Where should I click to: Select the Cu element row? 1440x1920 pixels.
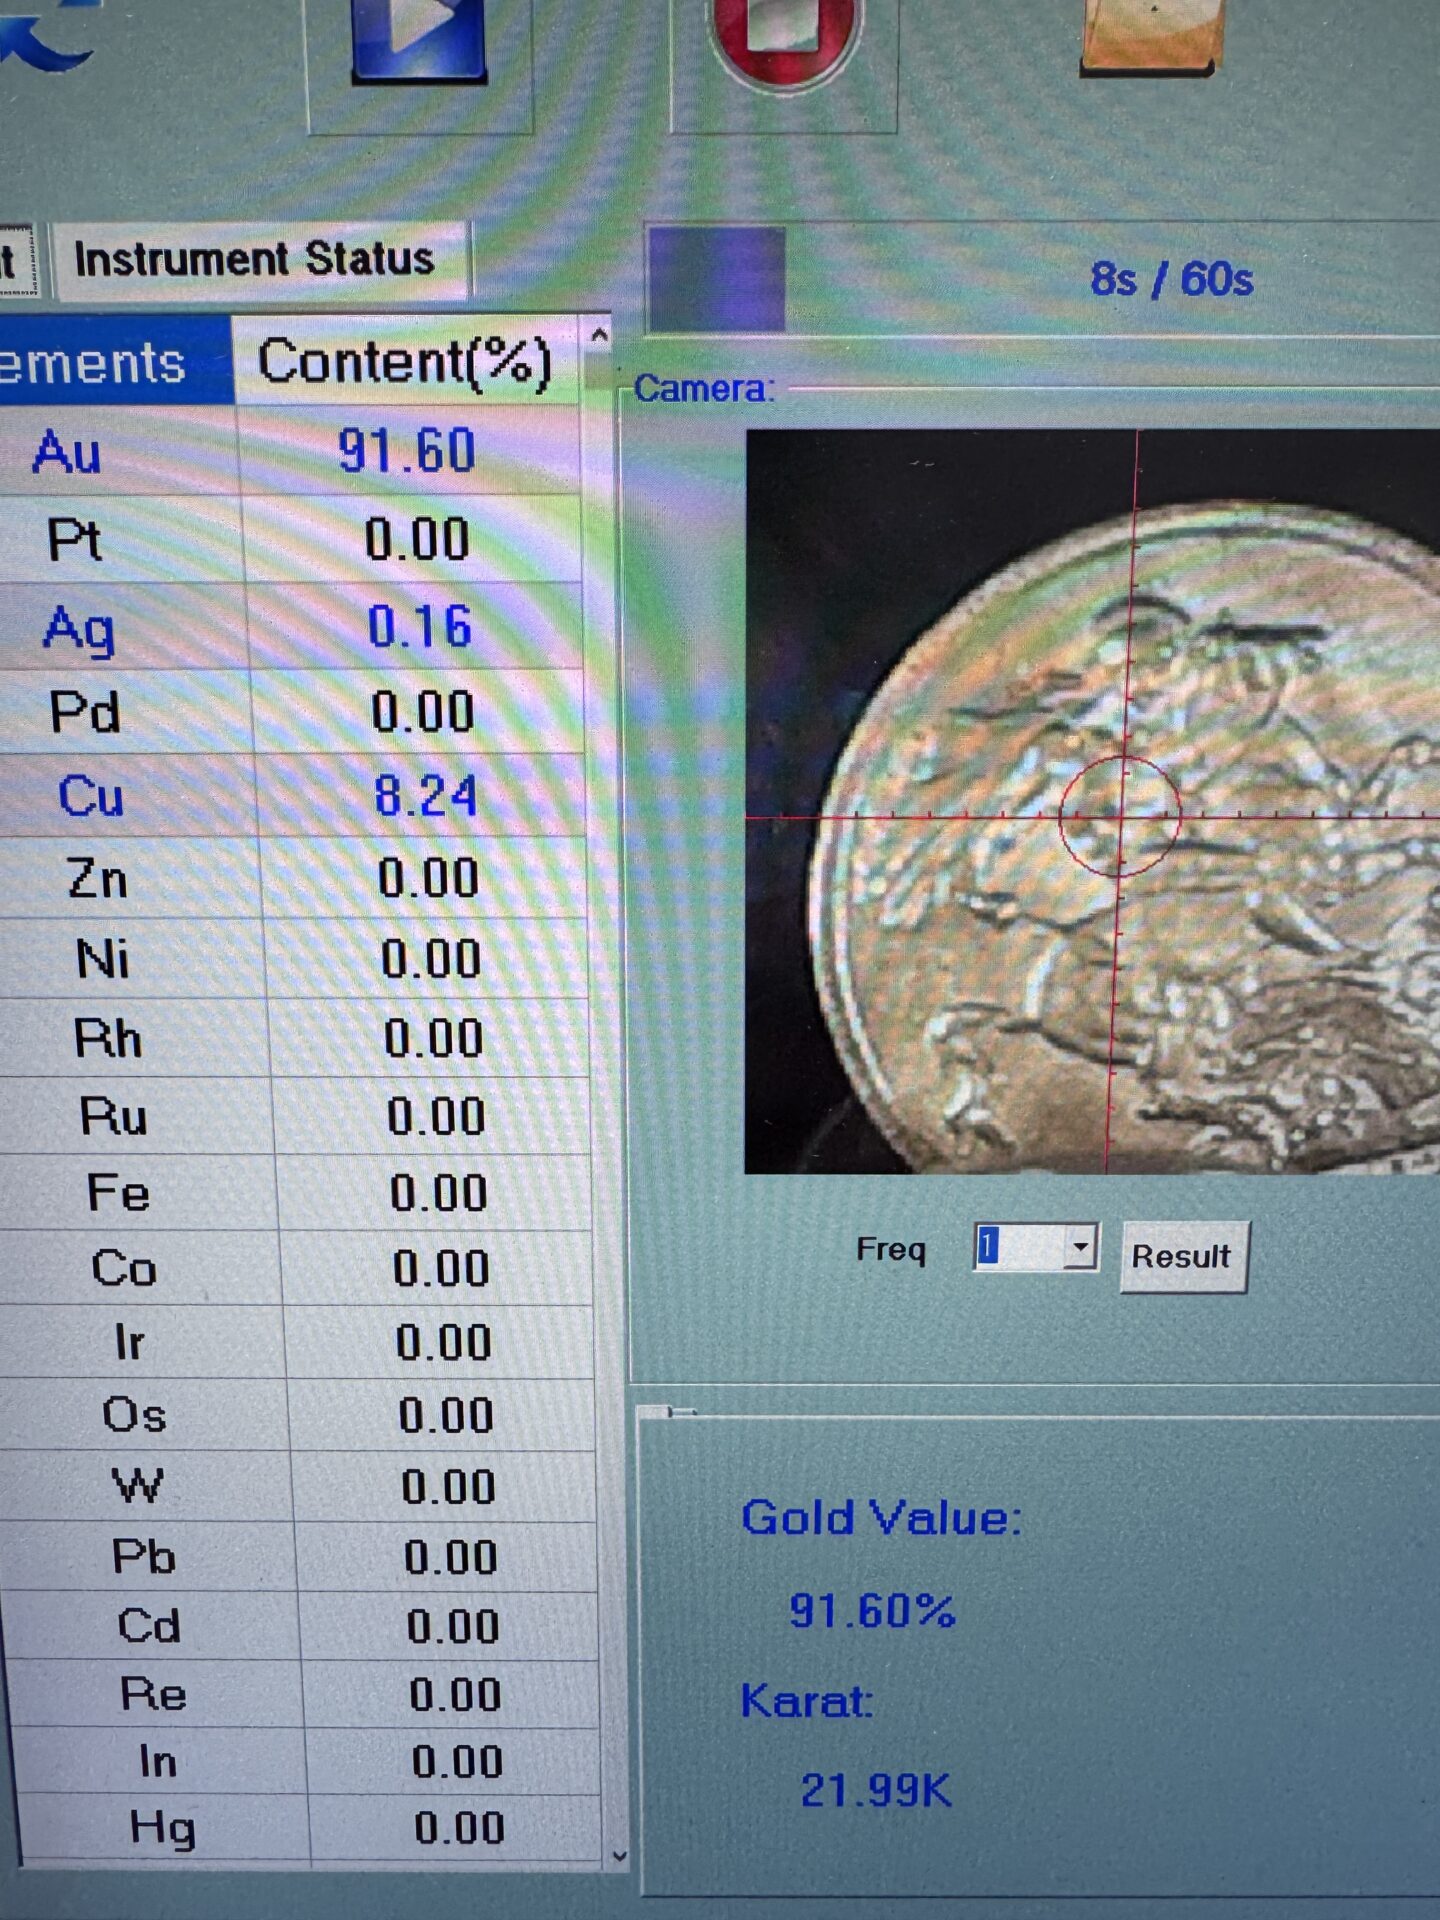292,796
